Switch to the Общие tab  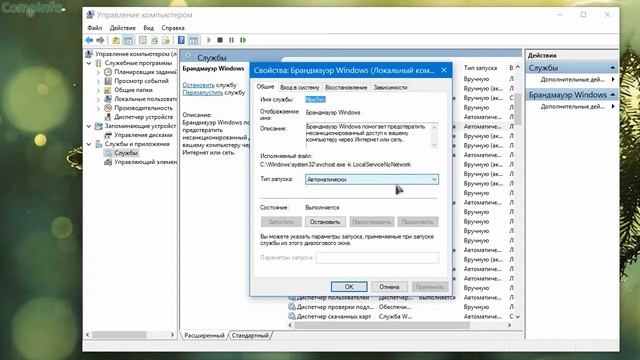point(265,87)
